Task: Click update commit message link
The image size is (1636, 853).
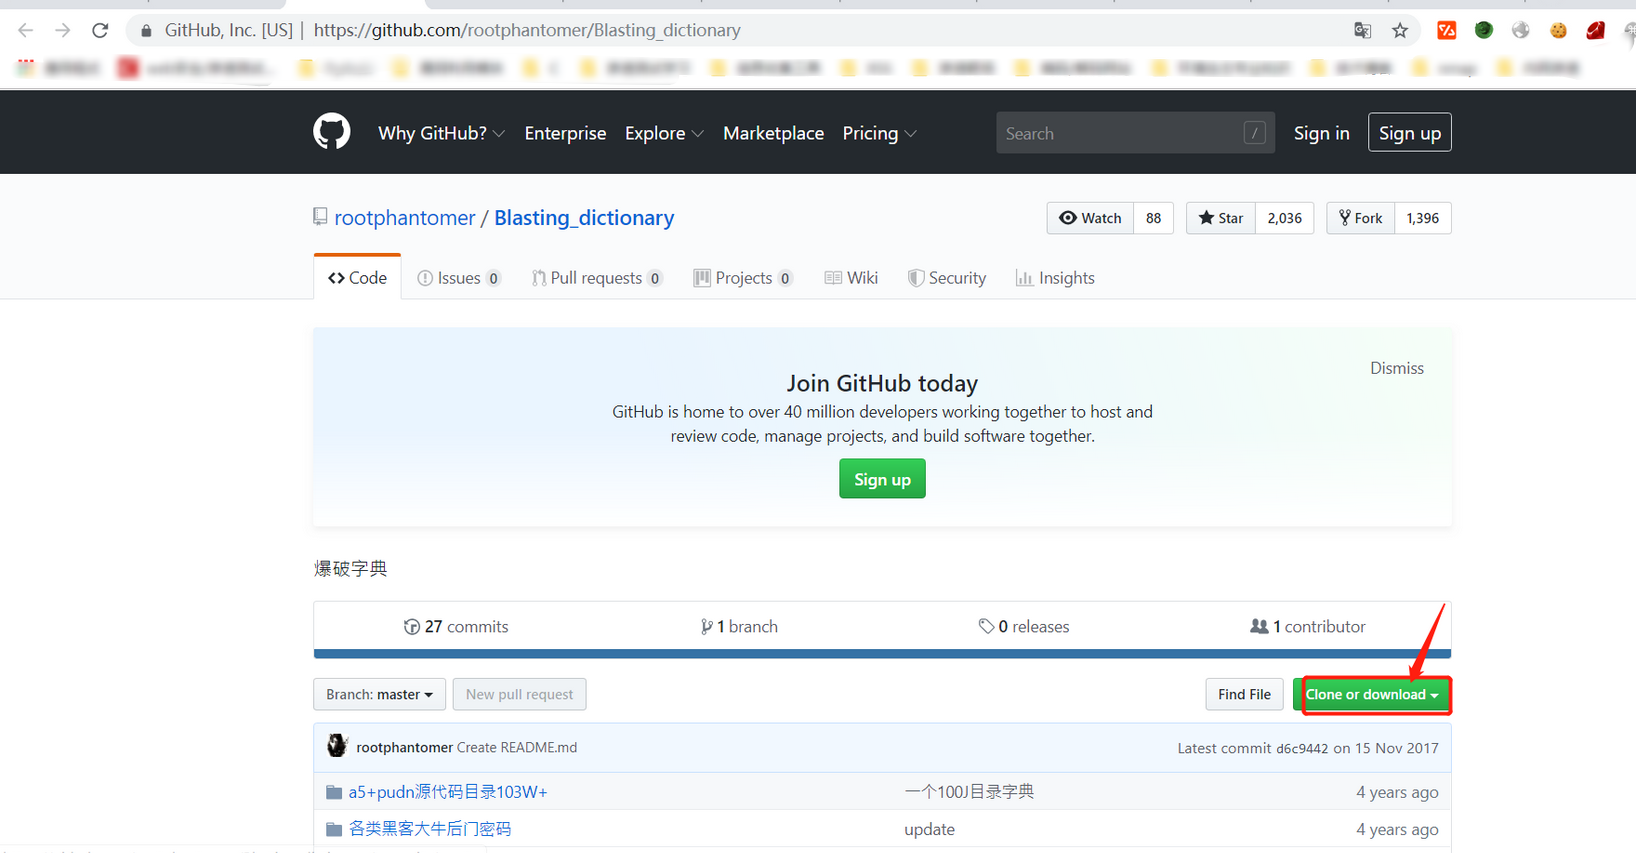Action: tap(929, 829)
